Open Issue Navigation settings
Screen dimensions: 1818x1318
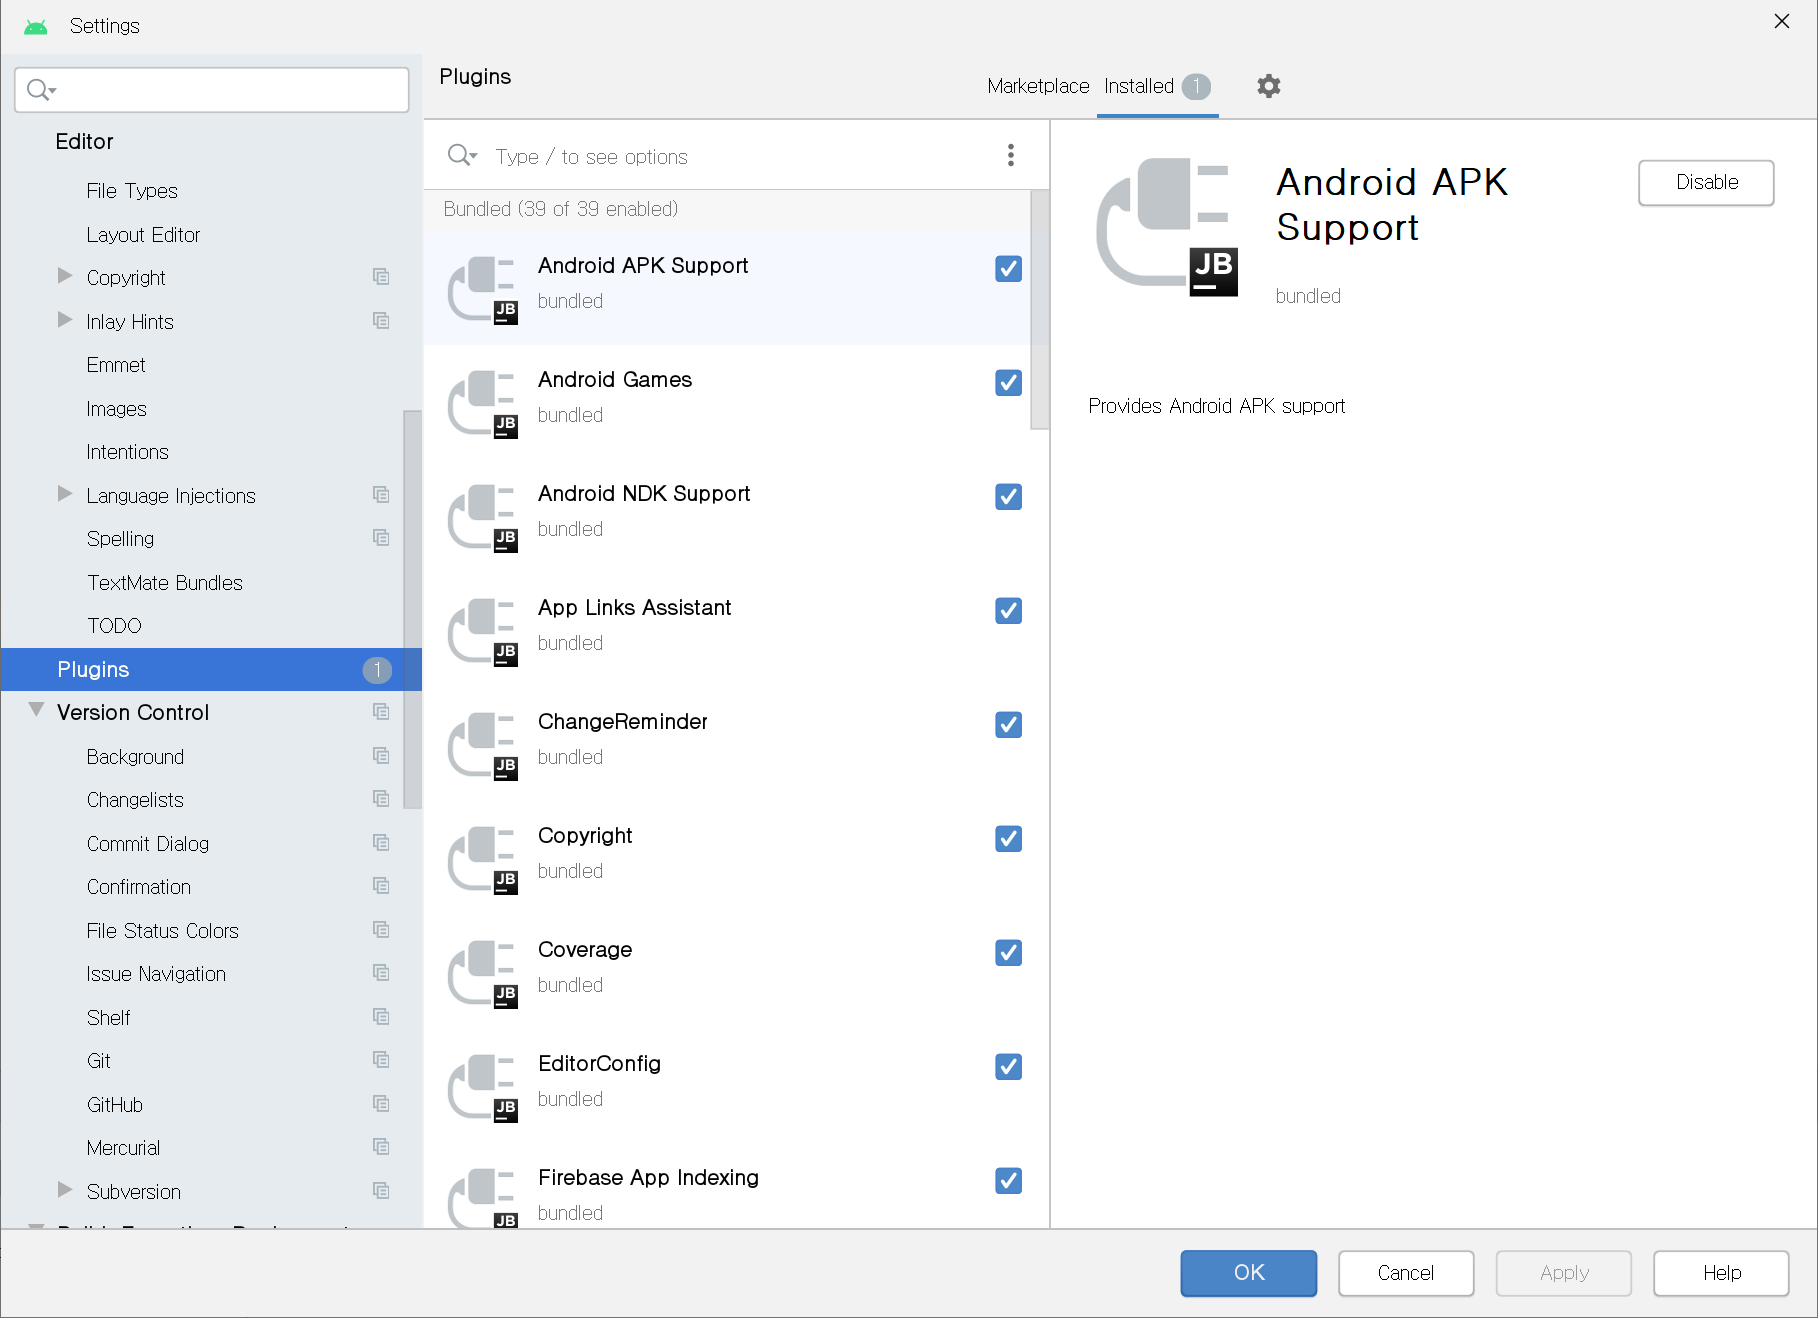(x=156, y=974)
